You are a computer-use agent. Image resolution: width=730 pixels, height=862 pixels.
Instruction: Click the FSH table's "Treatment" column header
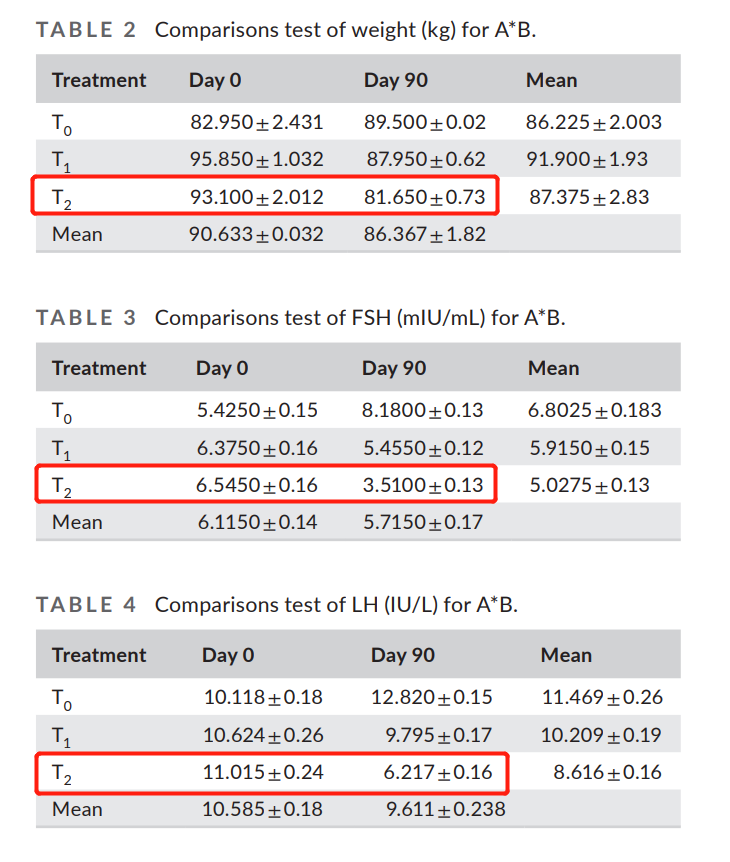click(x=99, y=368)
